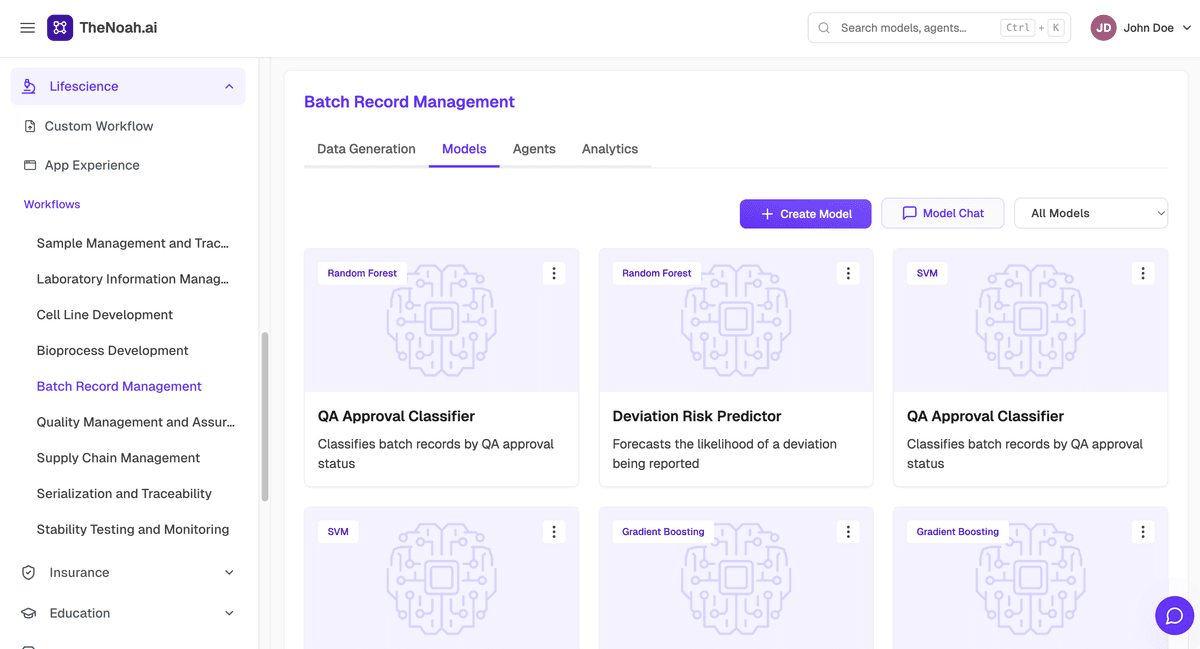This screenshot has height=649, width=1200.
Task: Click the Model Chat button
Action: click(x=942, y=213)
